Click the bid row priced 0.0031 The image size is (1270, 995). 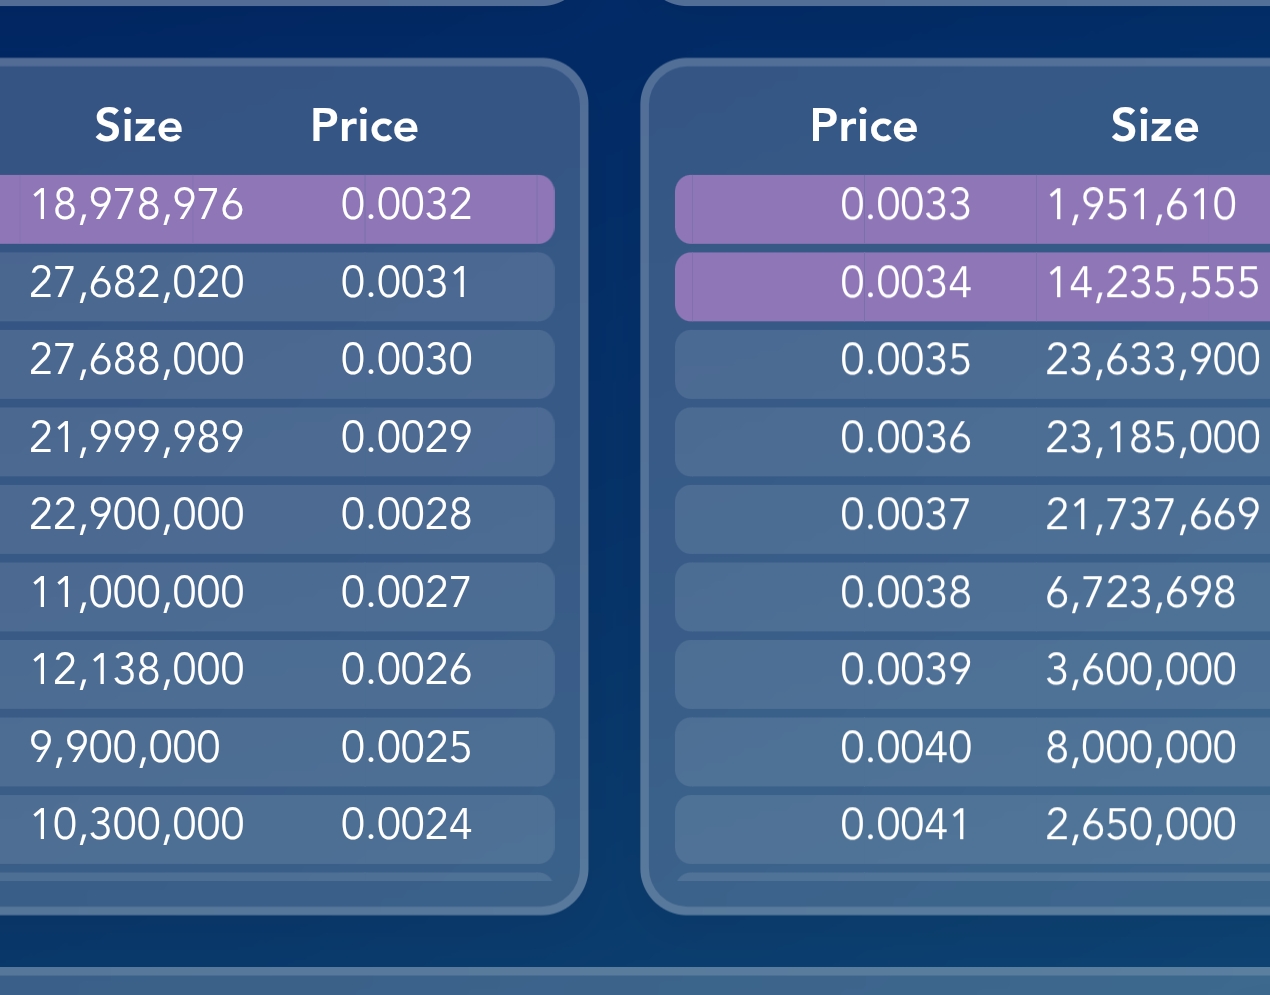click(277, 286)
